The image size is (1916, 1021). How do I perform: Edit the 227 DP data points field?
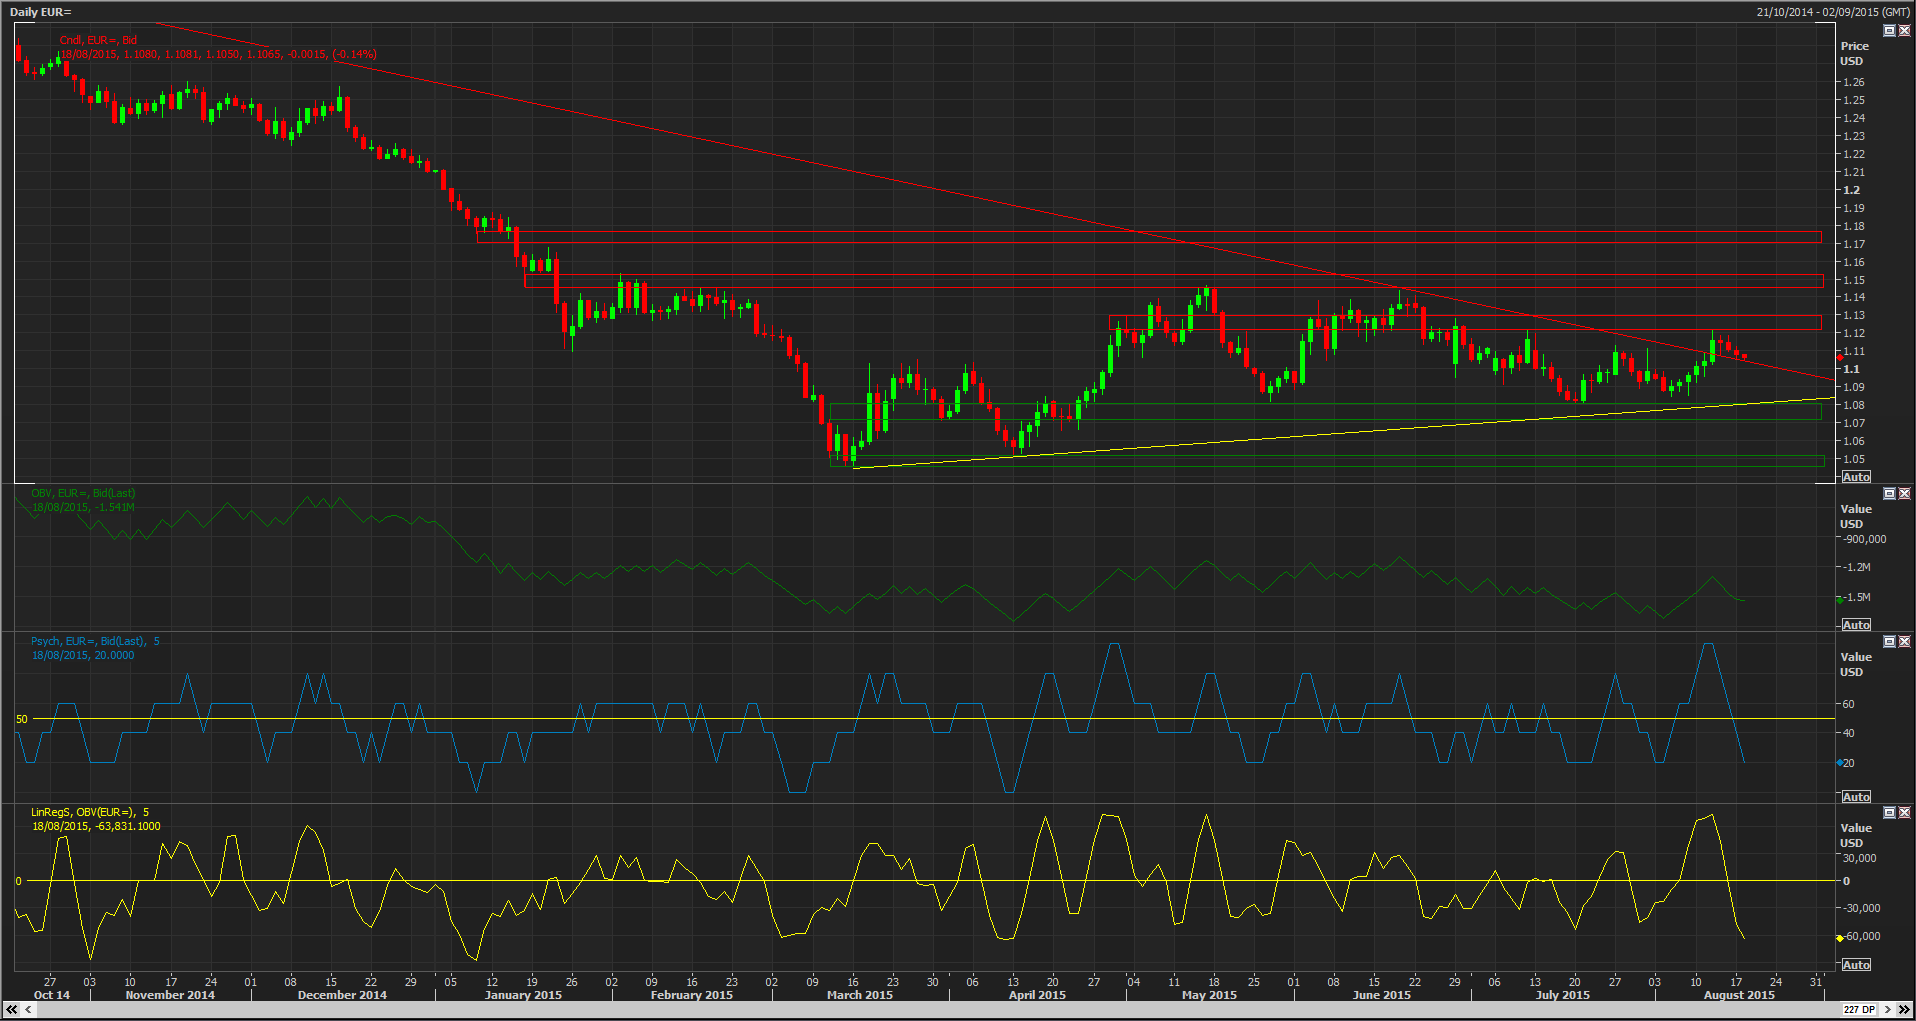[1859, 1010]
